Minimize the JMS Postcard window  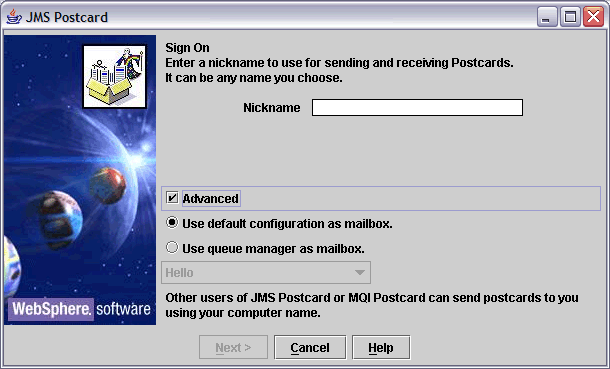(x=547, y=17)
